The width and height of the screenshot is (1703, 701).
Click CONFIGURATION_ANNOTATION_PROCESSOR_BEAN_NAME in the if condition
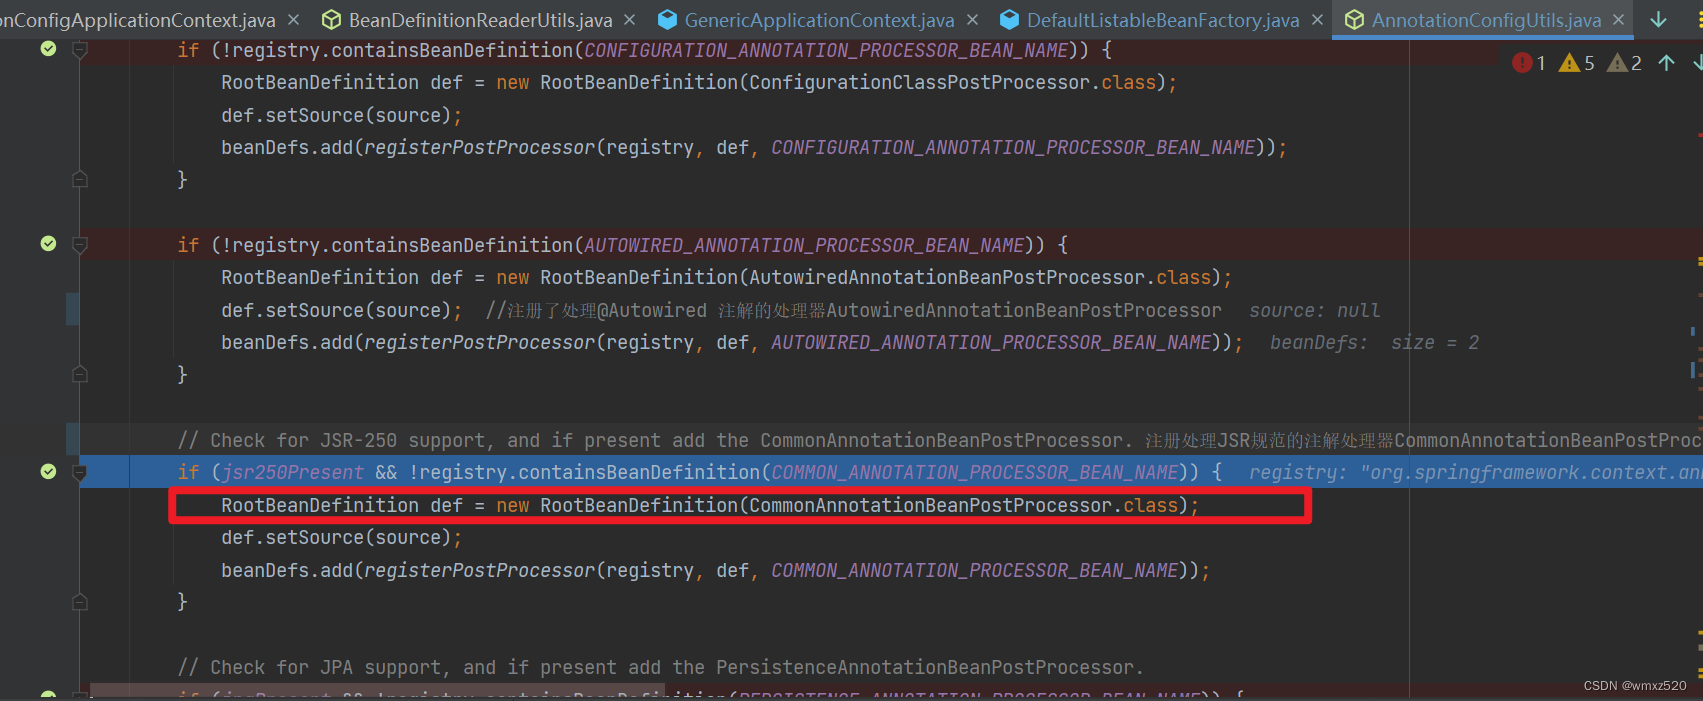[x=826, y=50]
